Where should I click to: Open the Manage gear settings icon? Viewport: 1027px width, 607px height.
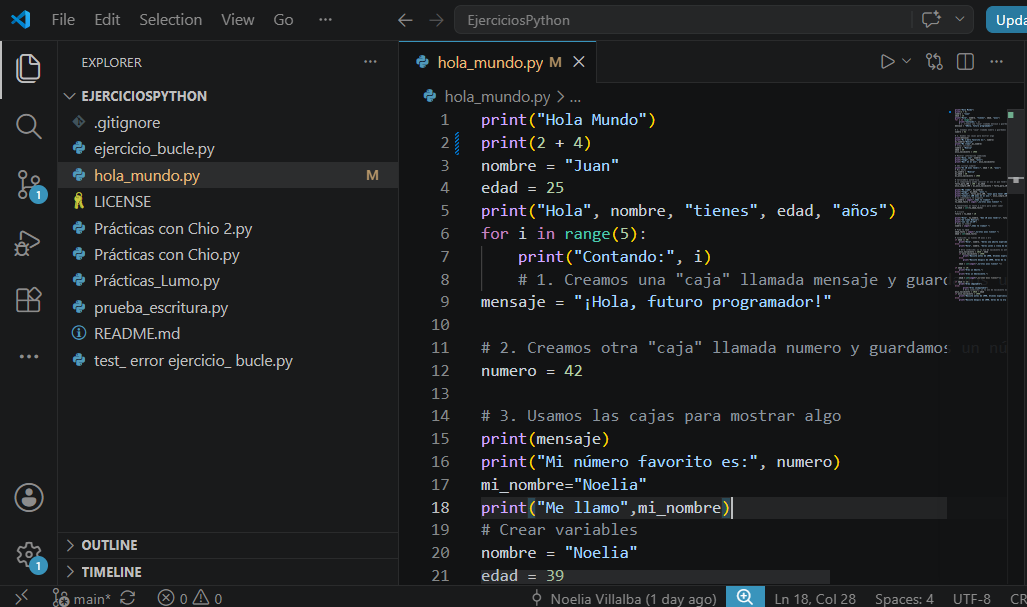point(30,557)
